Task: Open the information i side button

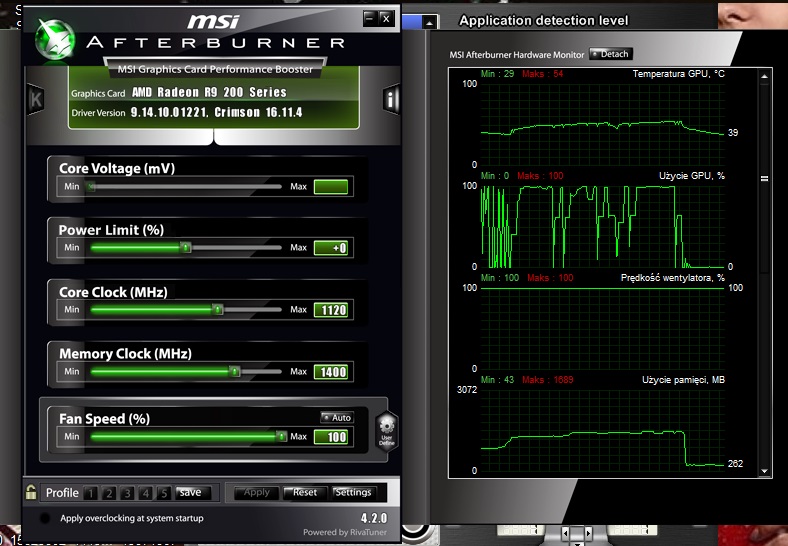Action: click(390, 99)
